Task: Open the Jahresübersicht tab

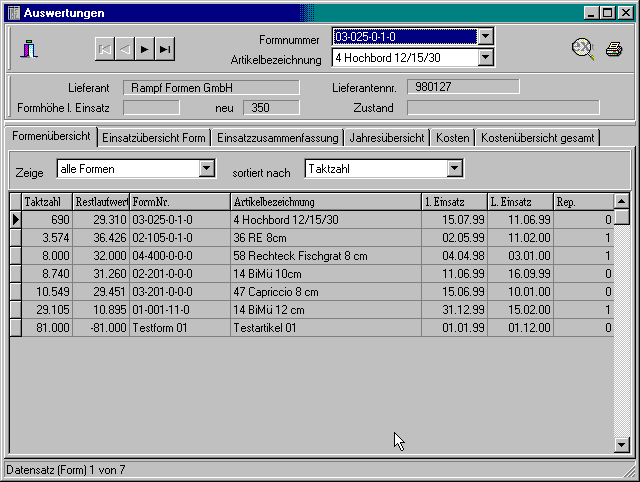Action: (387, 137)
